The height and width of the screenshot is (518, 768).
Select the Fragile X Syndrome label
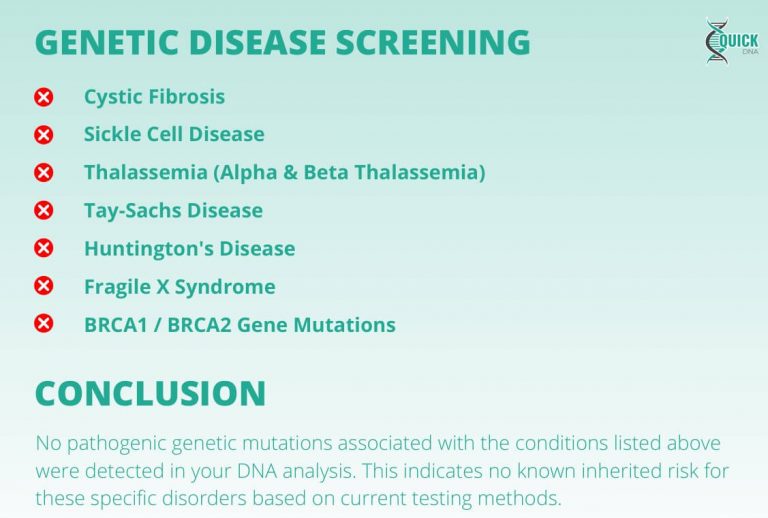coord(179,287)
